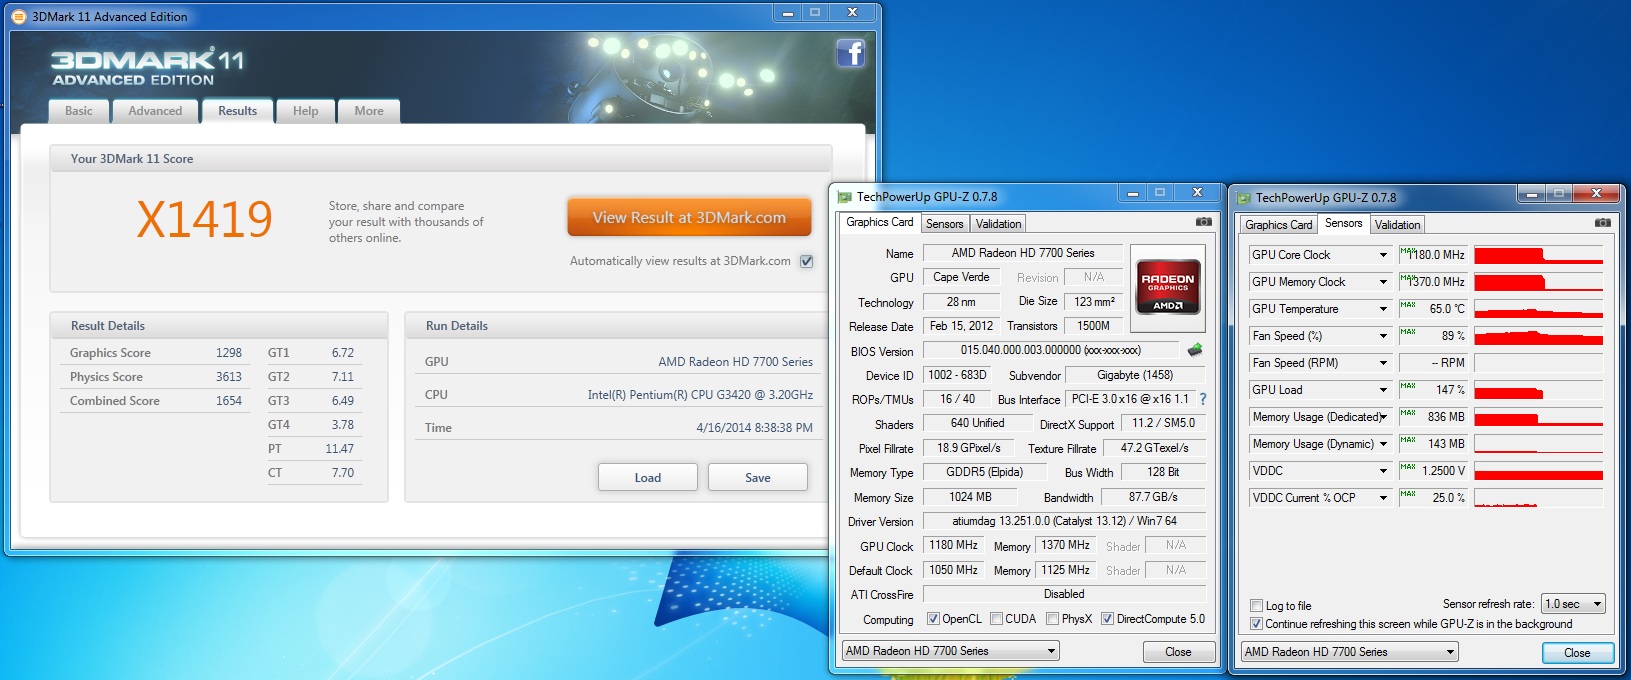The width and height of the screenshot is (1631, 680).
Task: Open Memory Usage (Dynamic) dropdown
Action: click(1384, 444)
